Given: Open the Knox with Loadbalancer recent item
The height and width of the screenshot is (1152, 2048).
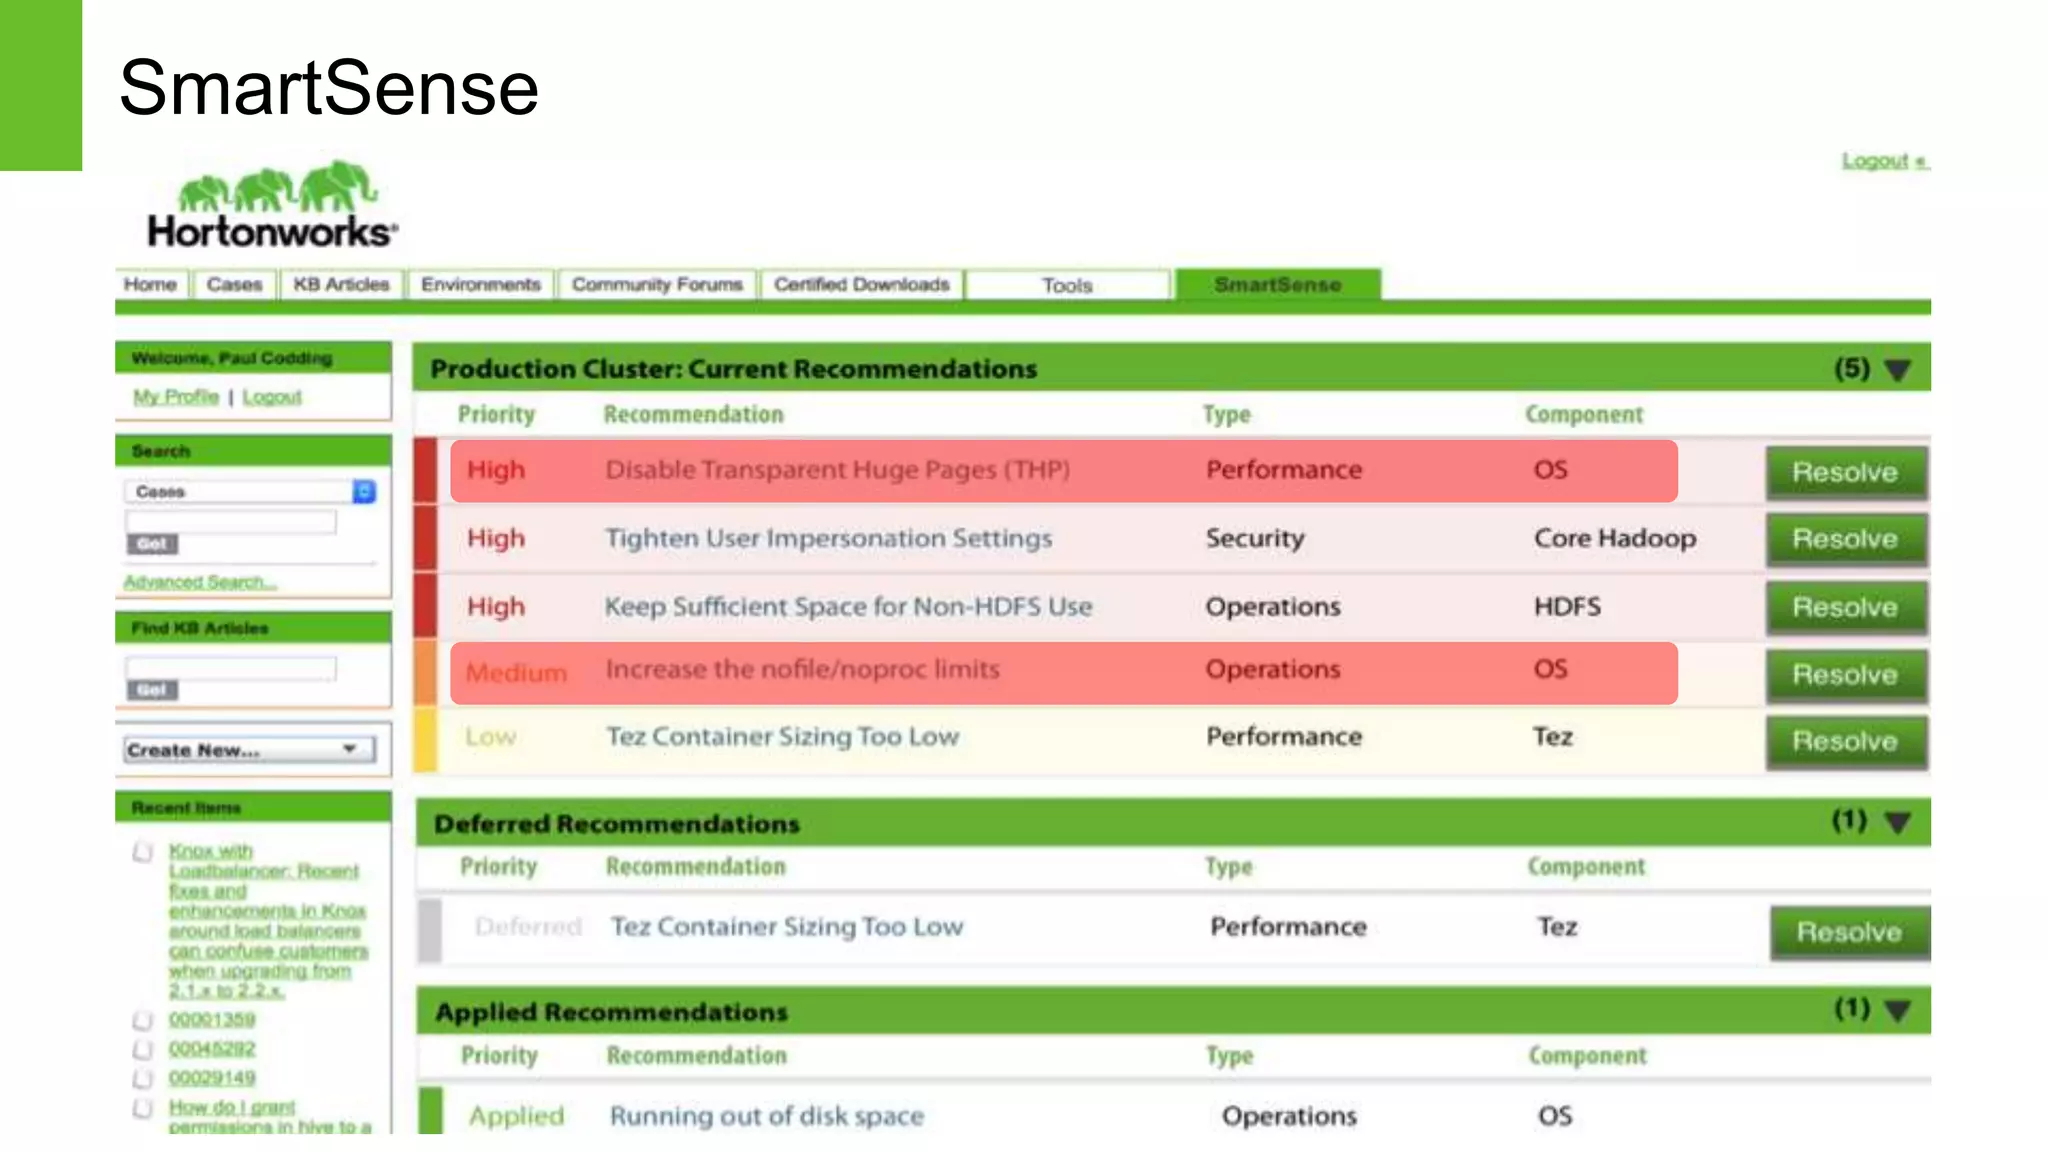Looking at the screenshot, I should pyautogui.click(x=267, y=920).
